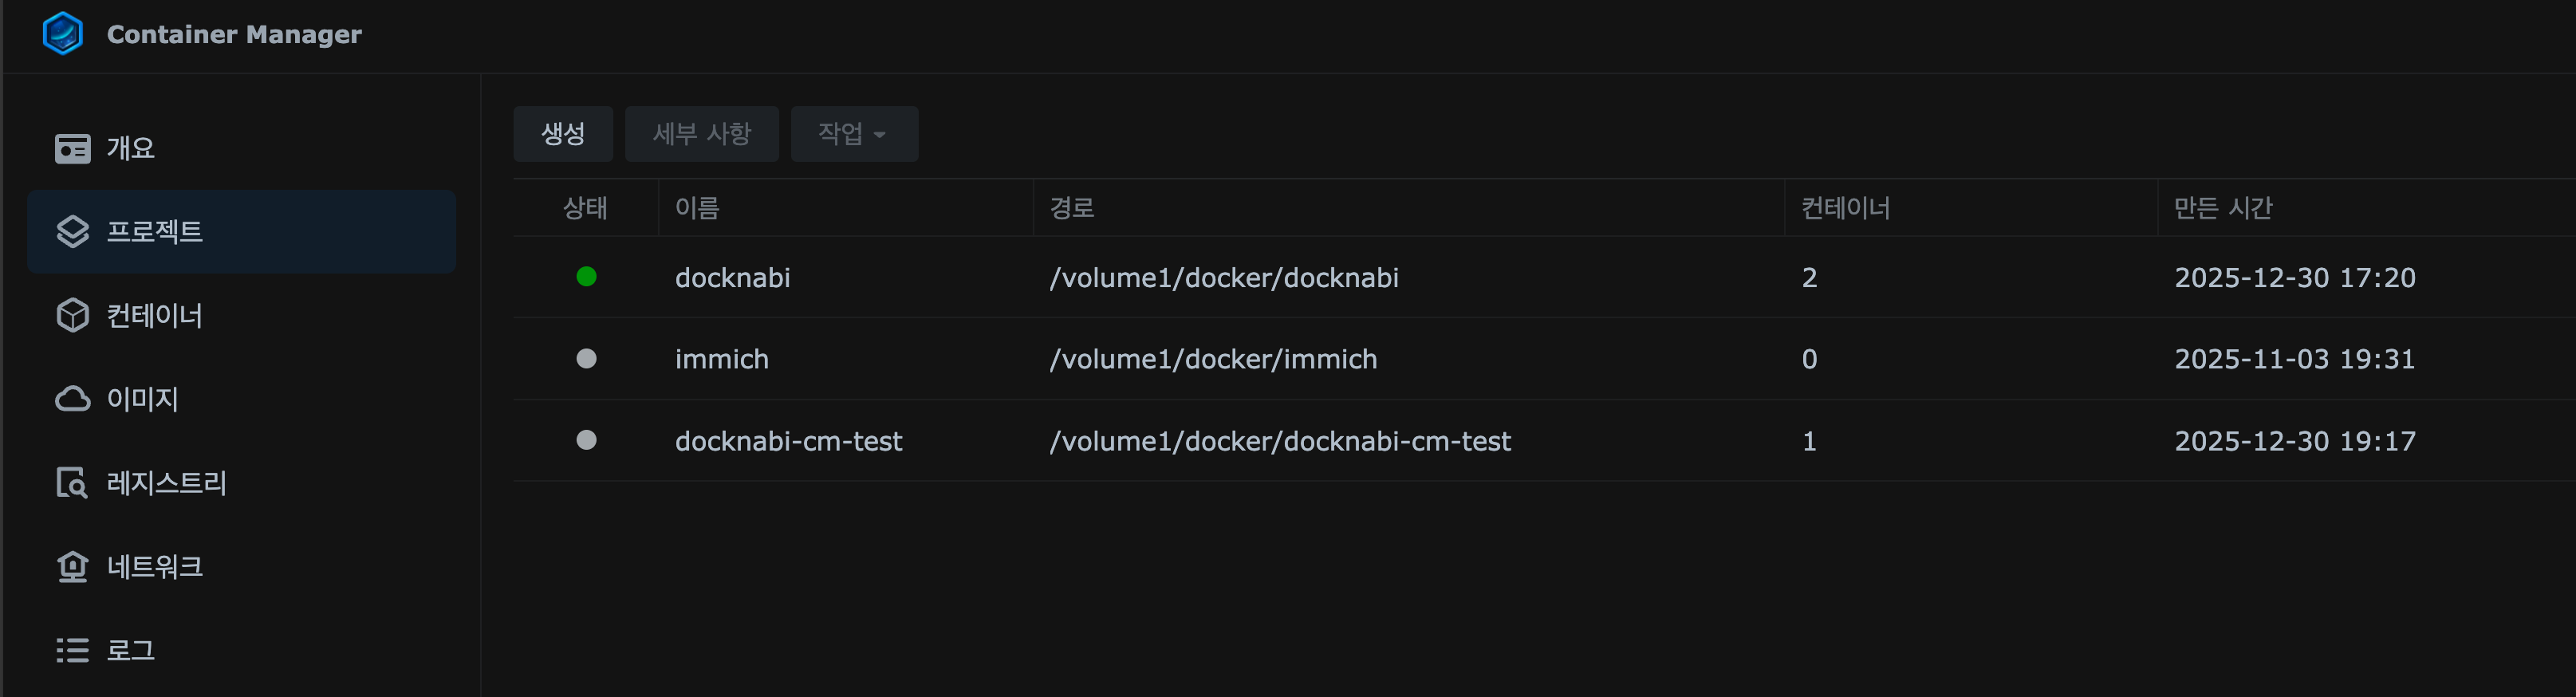Screen dimensions: 2576x697
Task: Click the green status dot for docknabi
Action: click(587, 277)
